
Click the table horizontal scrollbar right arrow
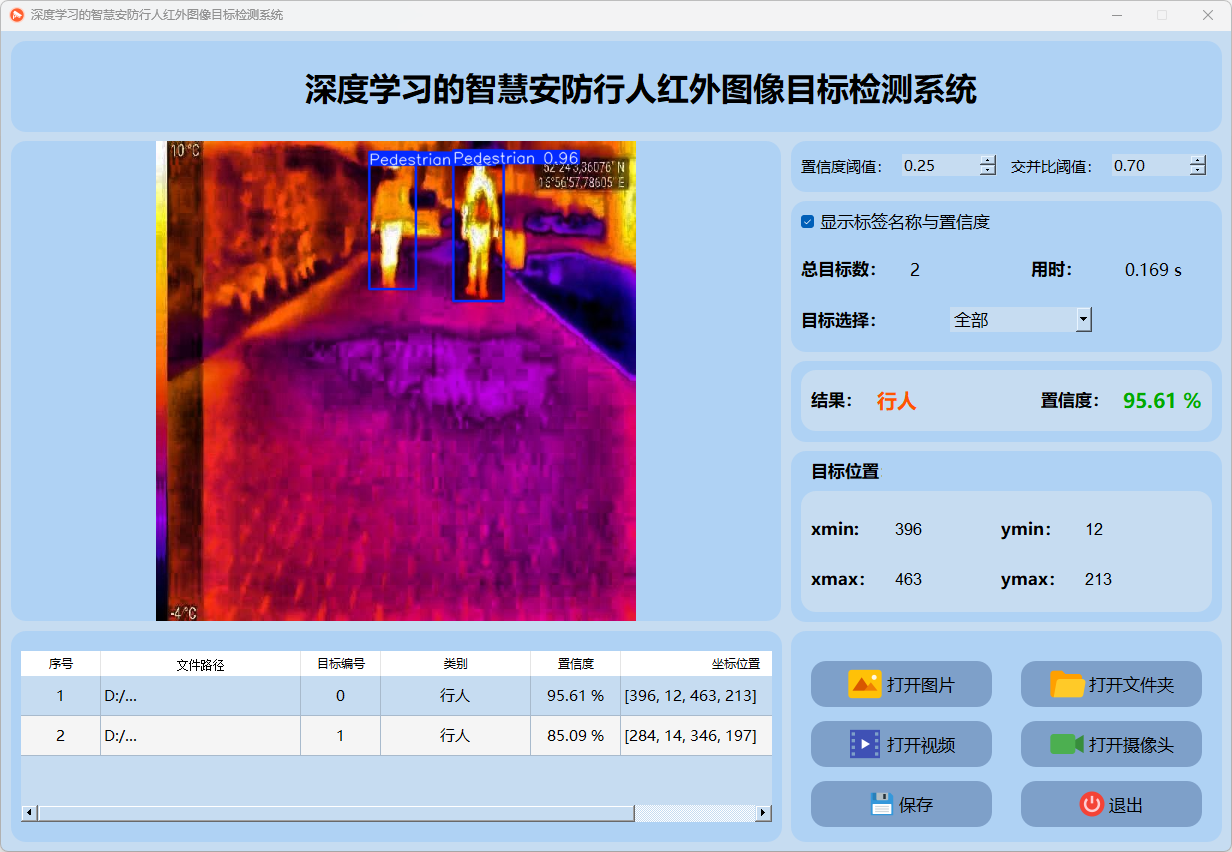point(763,813)
